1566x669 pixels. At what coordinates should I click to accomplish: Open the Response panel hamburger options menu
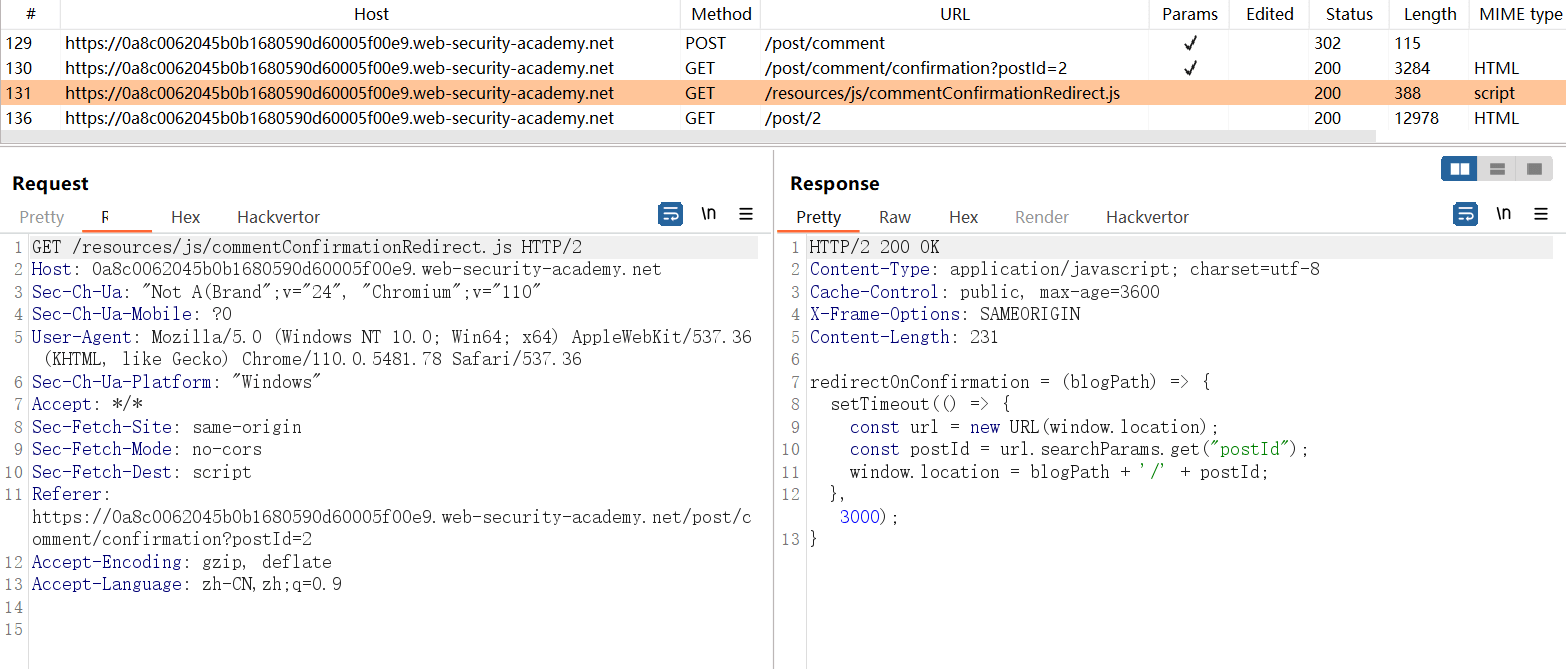[x=1541, y=214]
